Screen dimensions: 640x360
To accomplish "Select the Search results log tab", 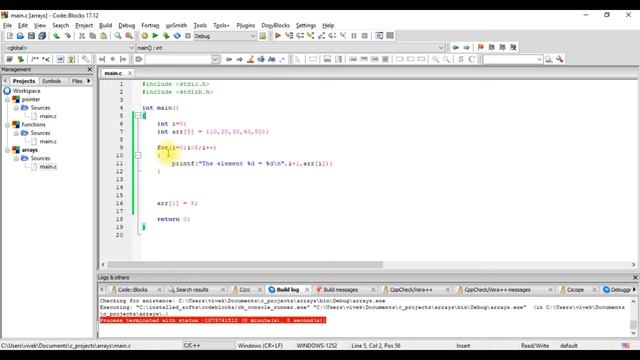I will [x=192, y=290].
